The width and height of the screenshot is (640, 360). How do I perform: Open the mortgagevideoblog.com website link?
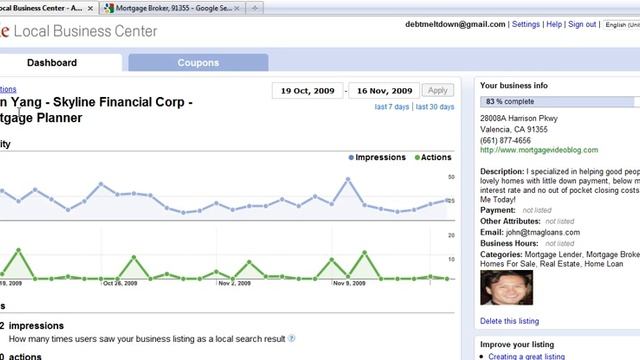click(539, 150)
